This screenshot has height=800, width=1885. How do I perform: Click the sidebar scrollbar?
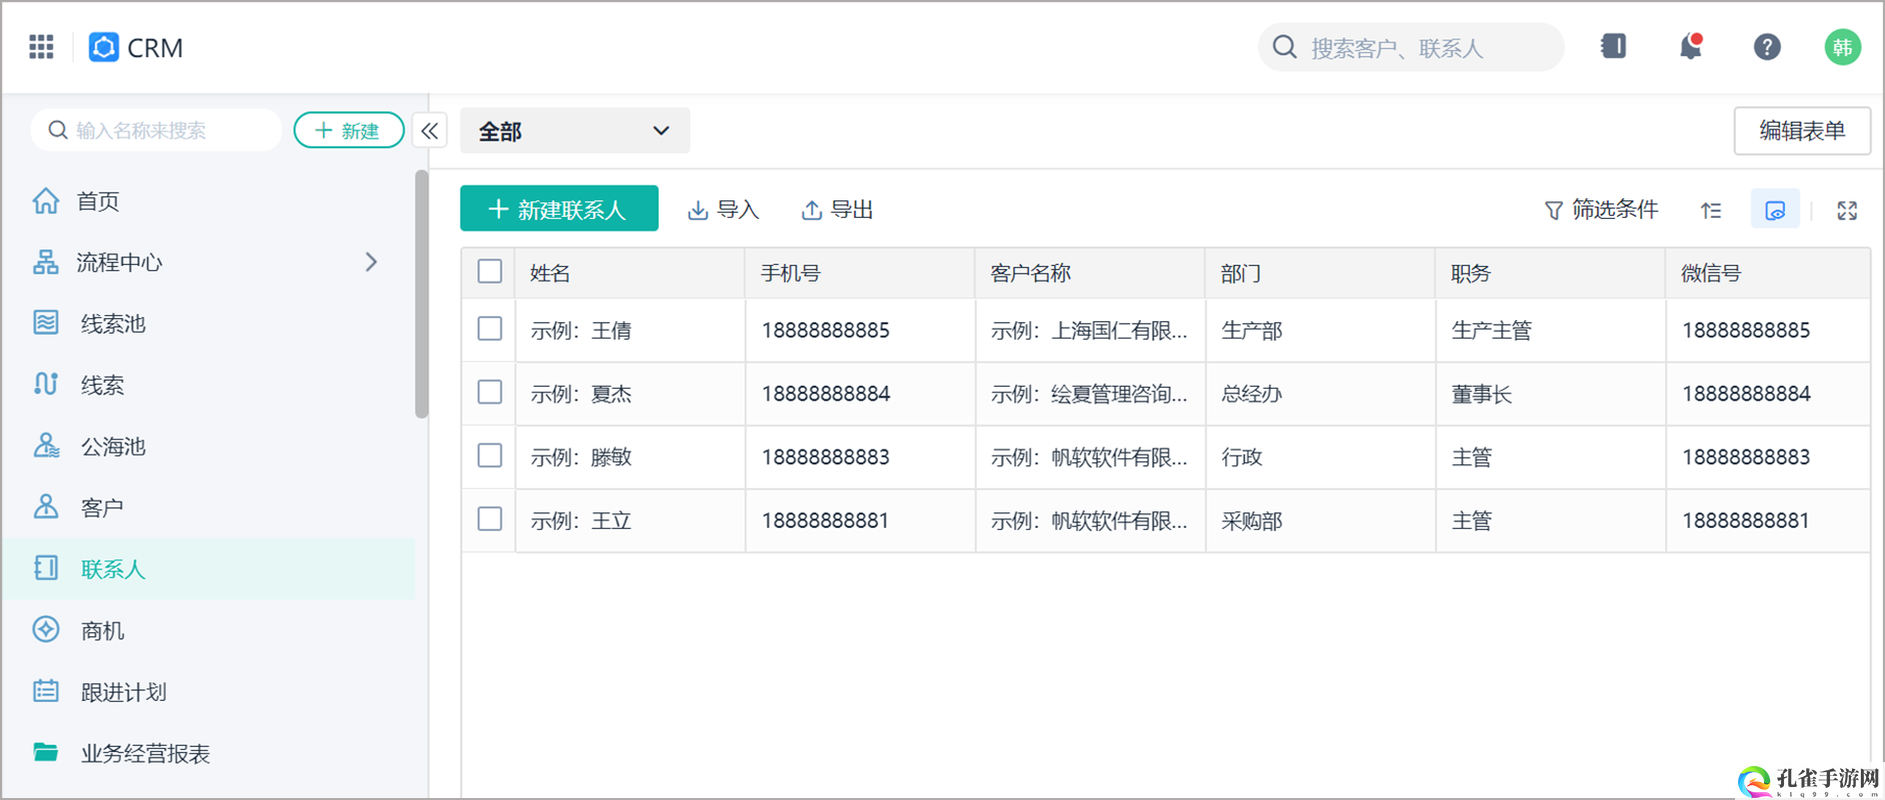click(421, 294)
